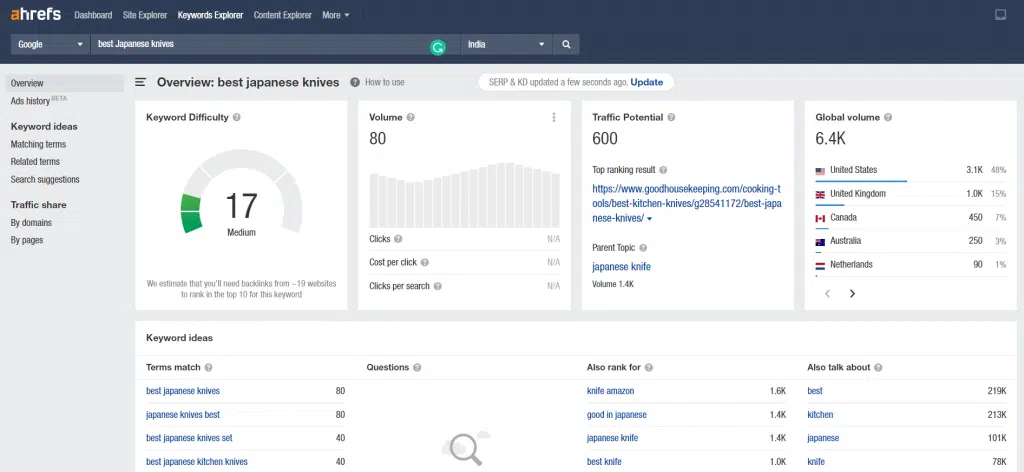Select By pages under Traffic share
This screenshot has width=1024, height=472.
[27, 240]
